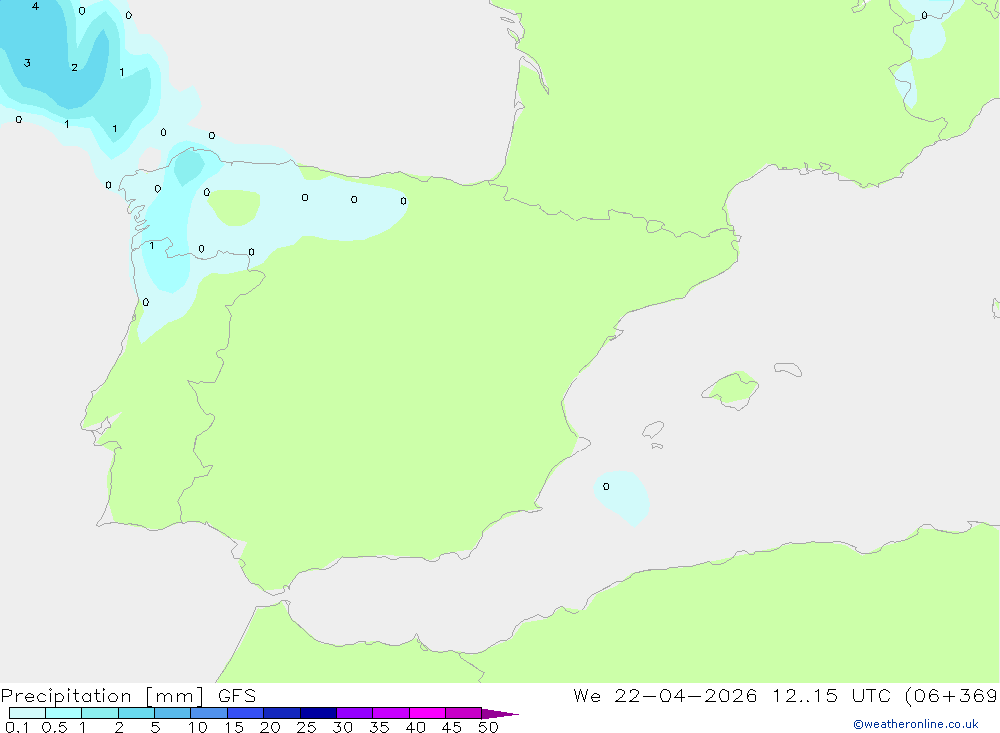Click the 2–5 mm legend swatch

point(136,713)
